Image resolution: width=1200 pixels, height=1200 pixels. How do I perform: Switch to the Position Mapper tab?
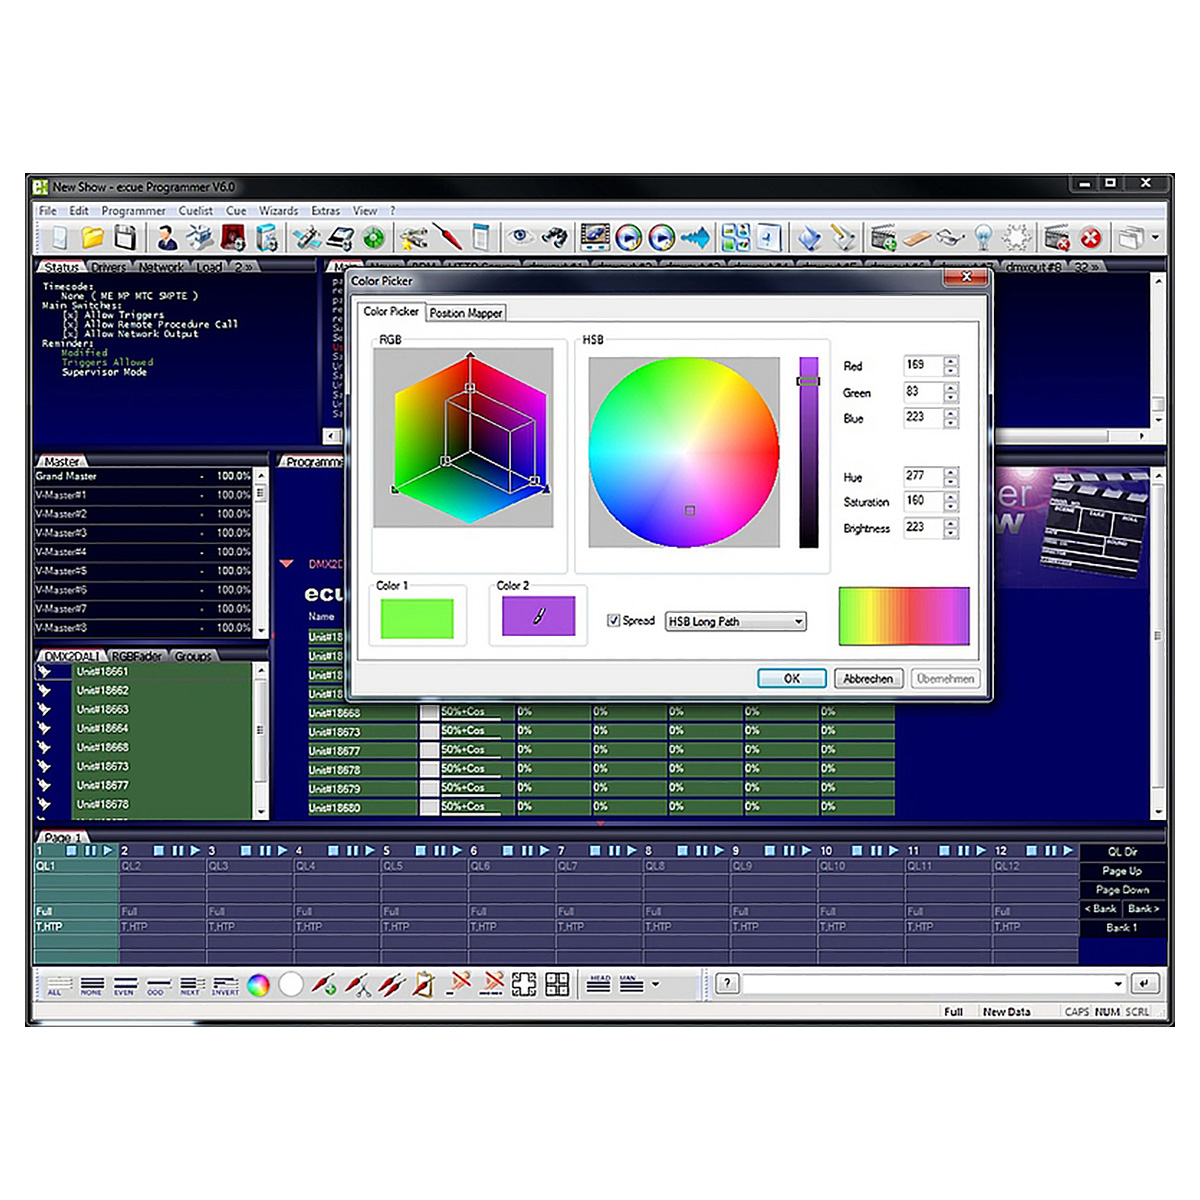click(x=466, y=313)
